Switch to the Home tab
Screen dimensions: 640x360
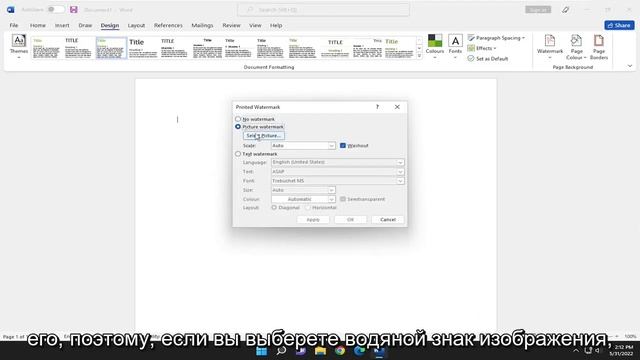coord(38,25)
